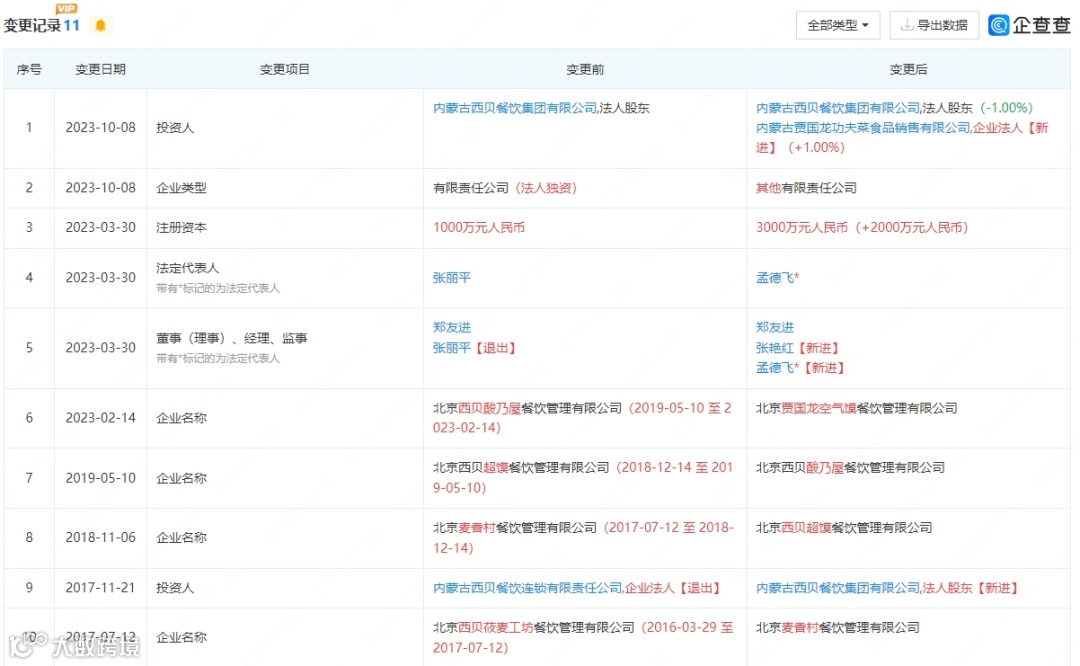Click the 变更记录 section title

(x=32, y=25)
